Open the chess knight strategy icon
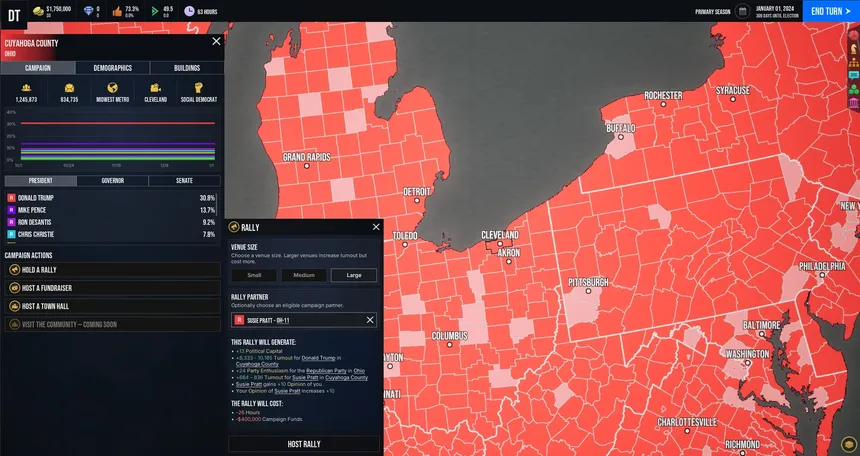This screenshot has height=456, width=860. [853, 49]
